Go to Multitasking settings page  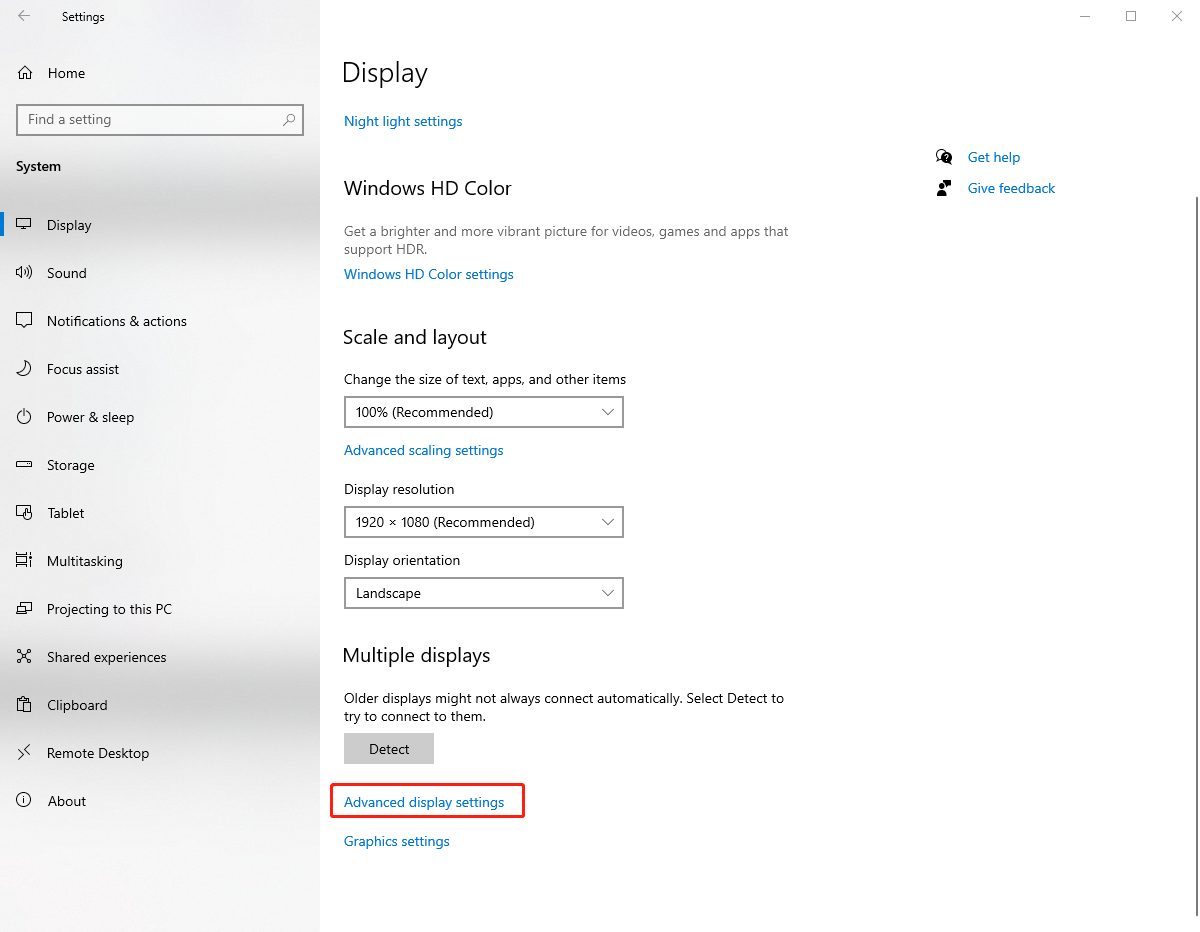tap(85, 561)
